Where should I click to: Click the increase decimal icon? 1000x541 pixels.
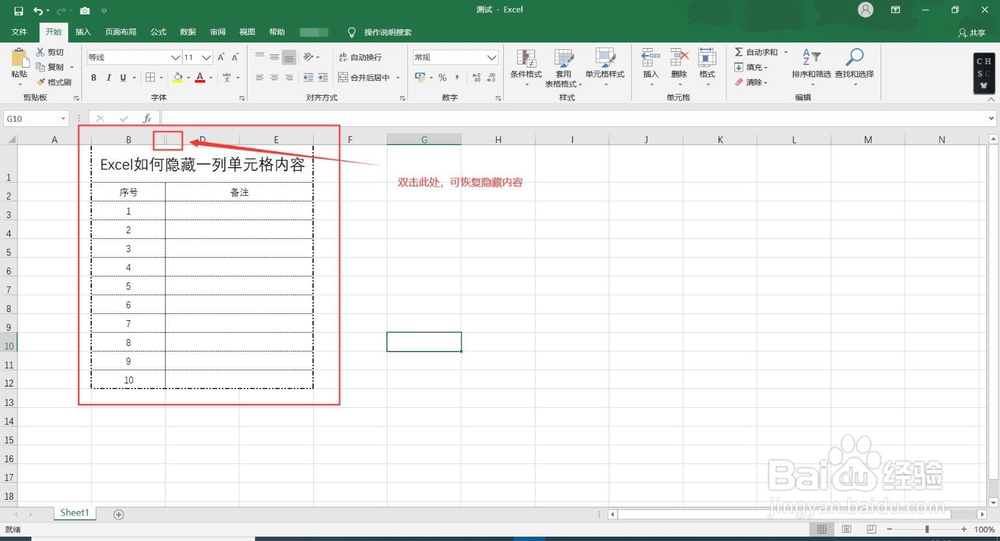pos(476,77)
